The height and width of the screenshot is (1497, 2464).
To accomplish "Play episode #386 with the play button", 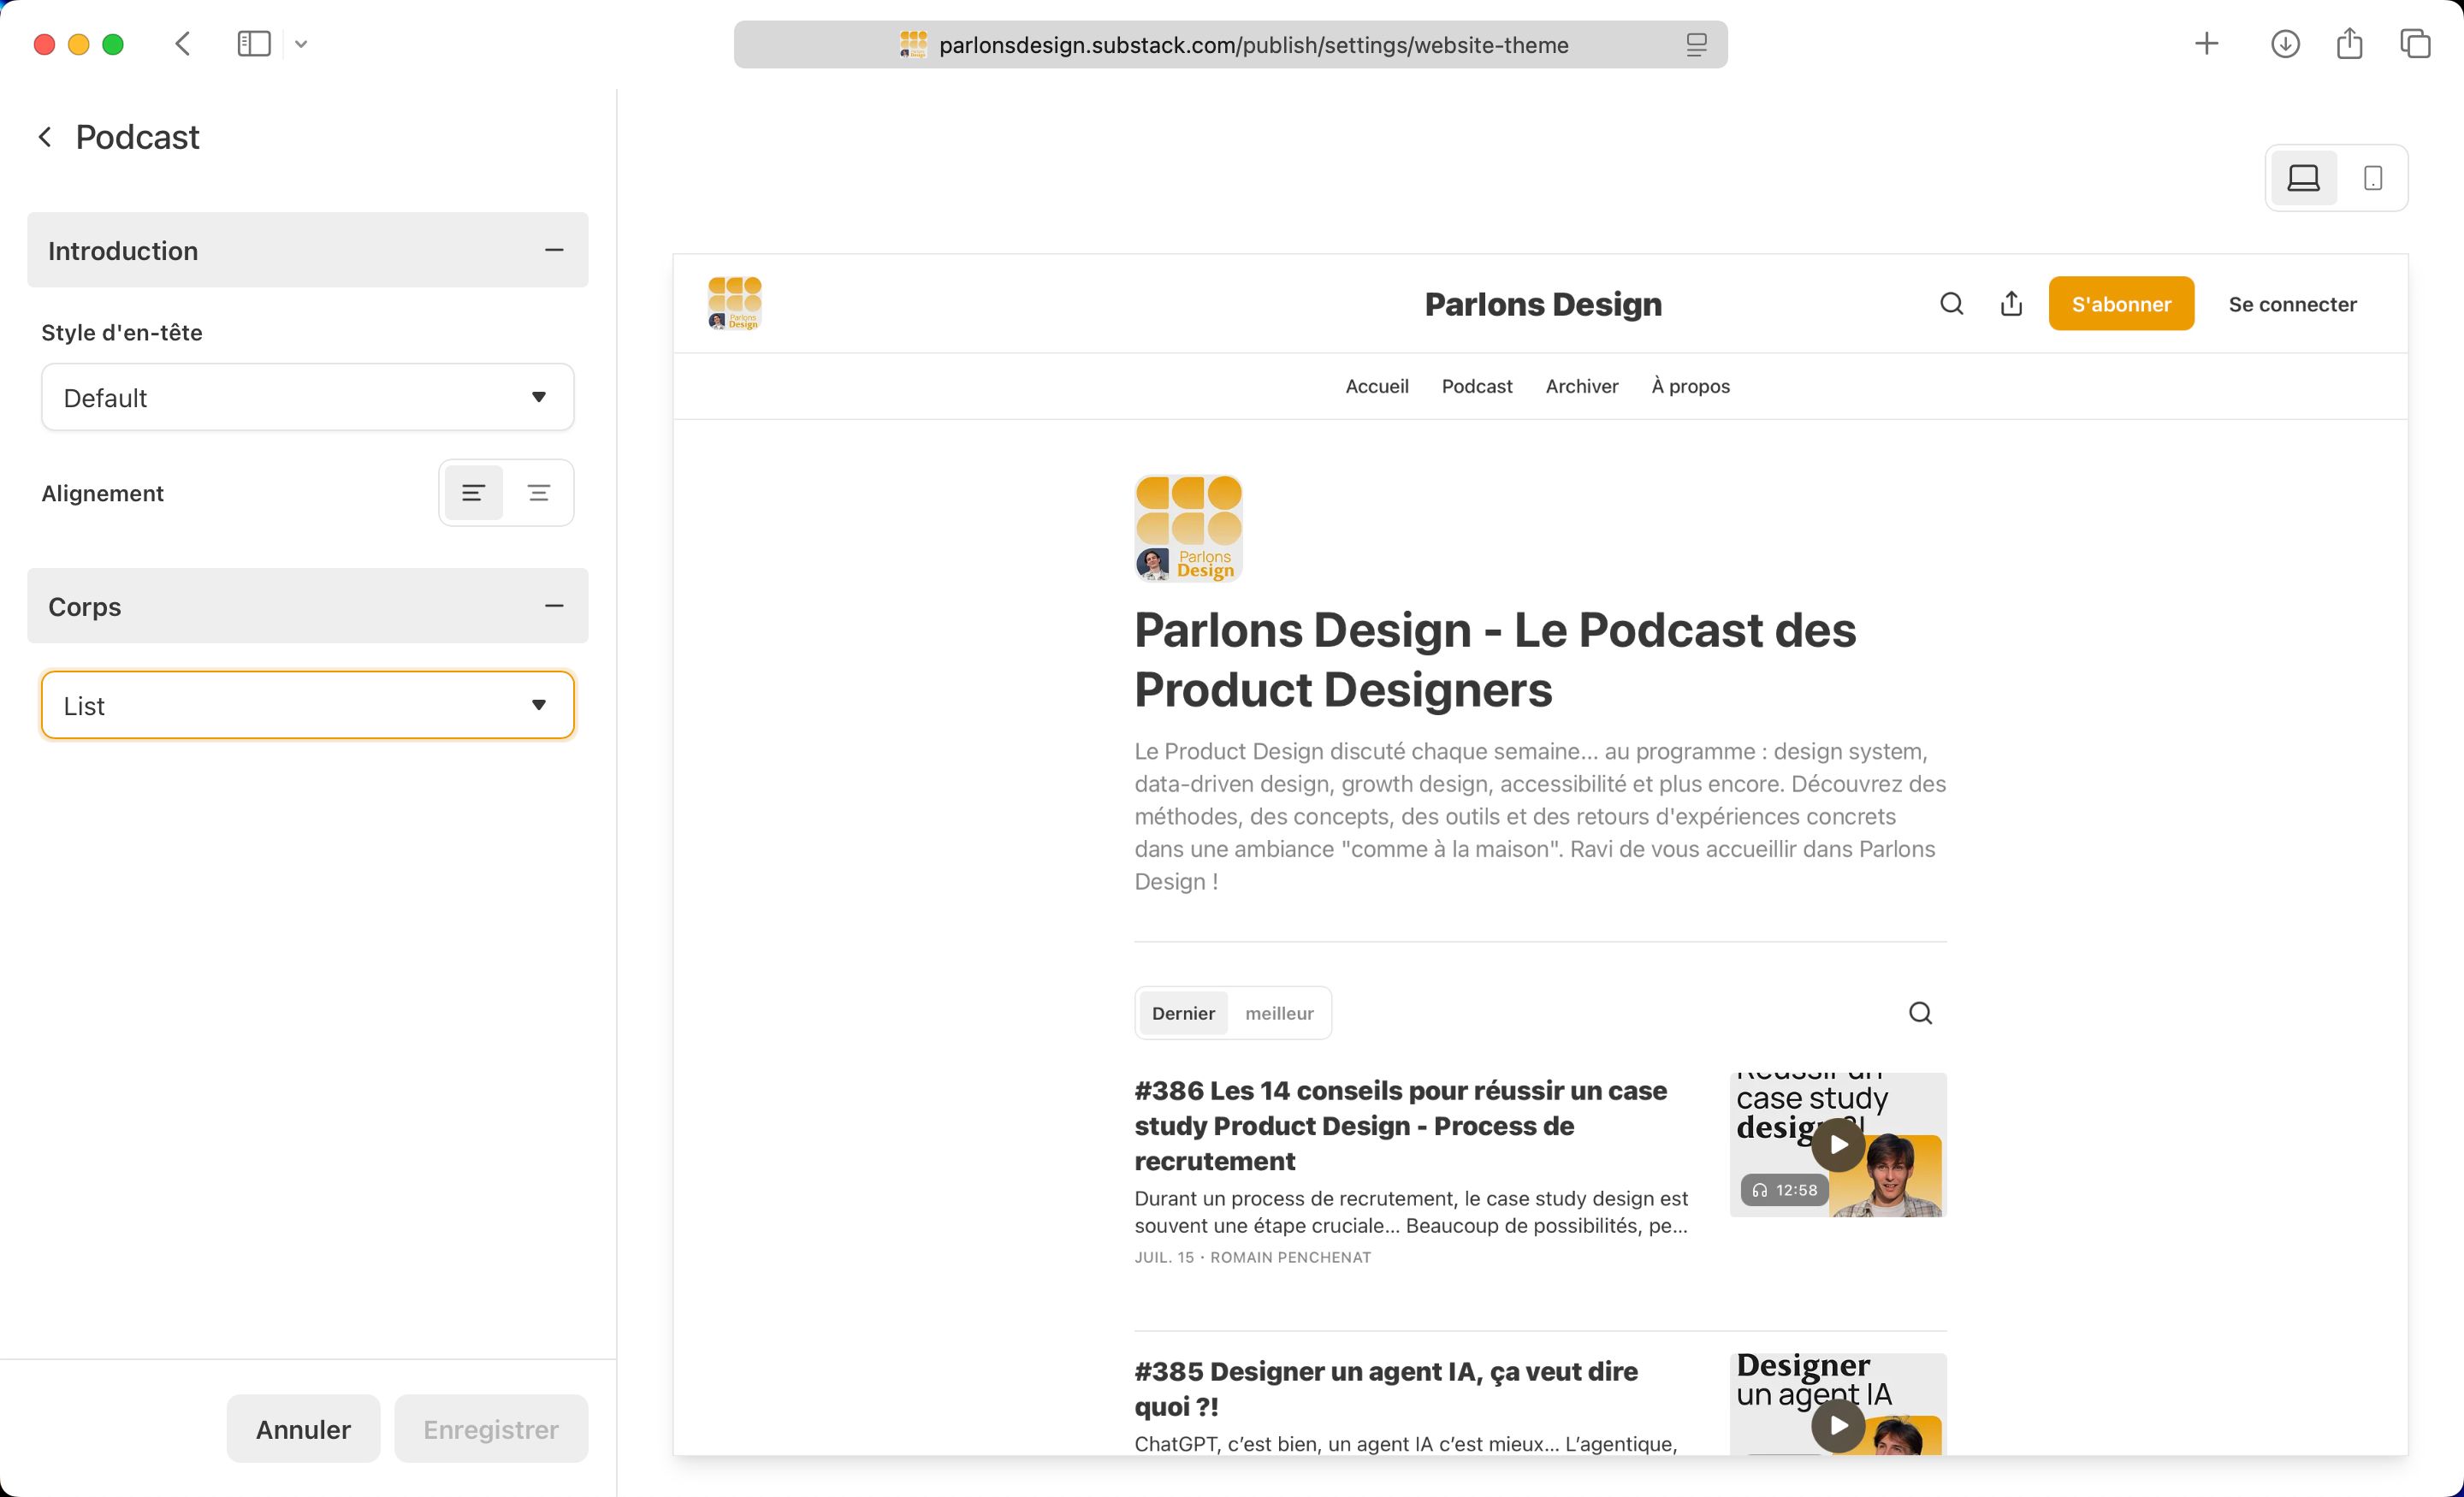I will click(1838, 1145).
